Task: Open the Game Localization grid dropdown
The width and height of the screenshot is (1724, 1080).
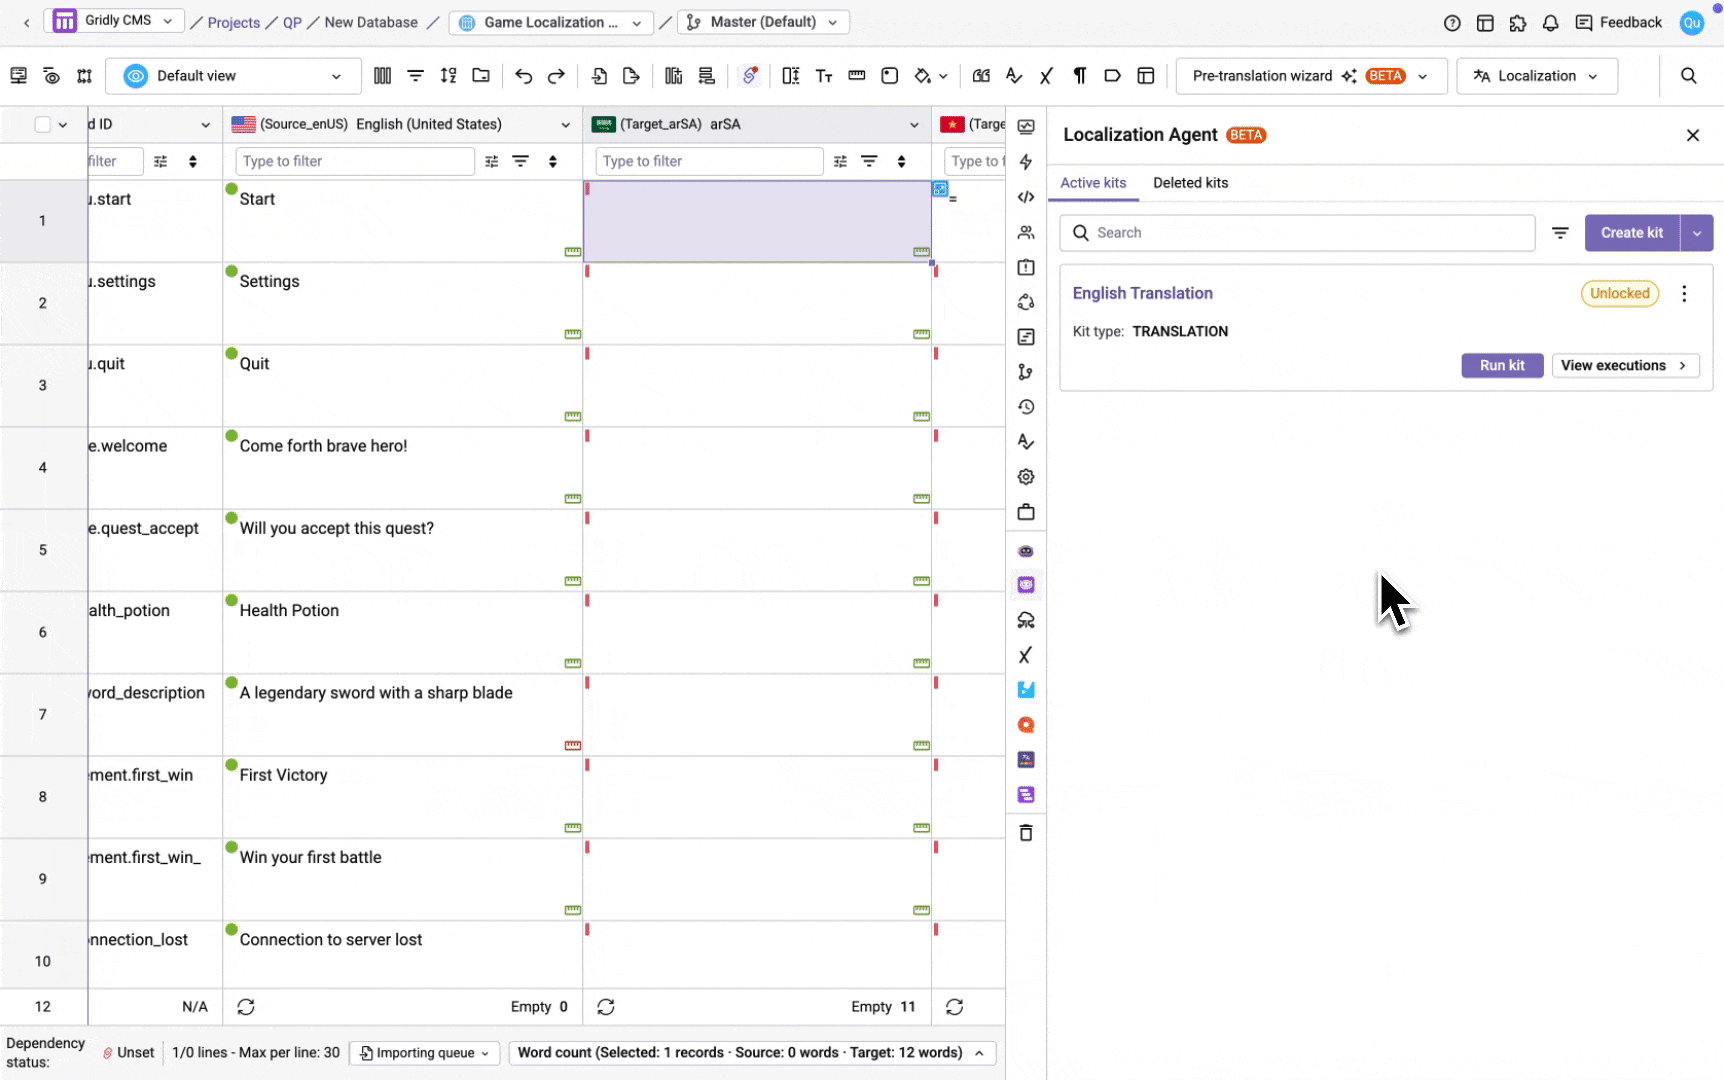Action: pos(551,22)
